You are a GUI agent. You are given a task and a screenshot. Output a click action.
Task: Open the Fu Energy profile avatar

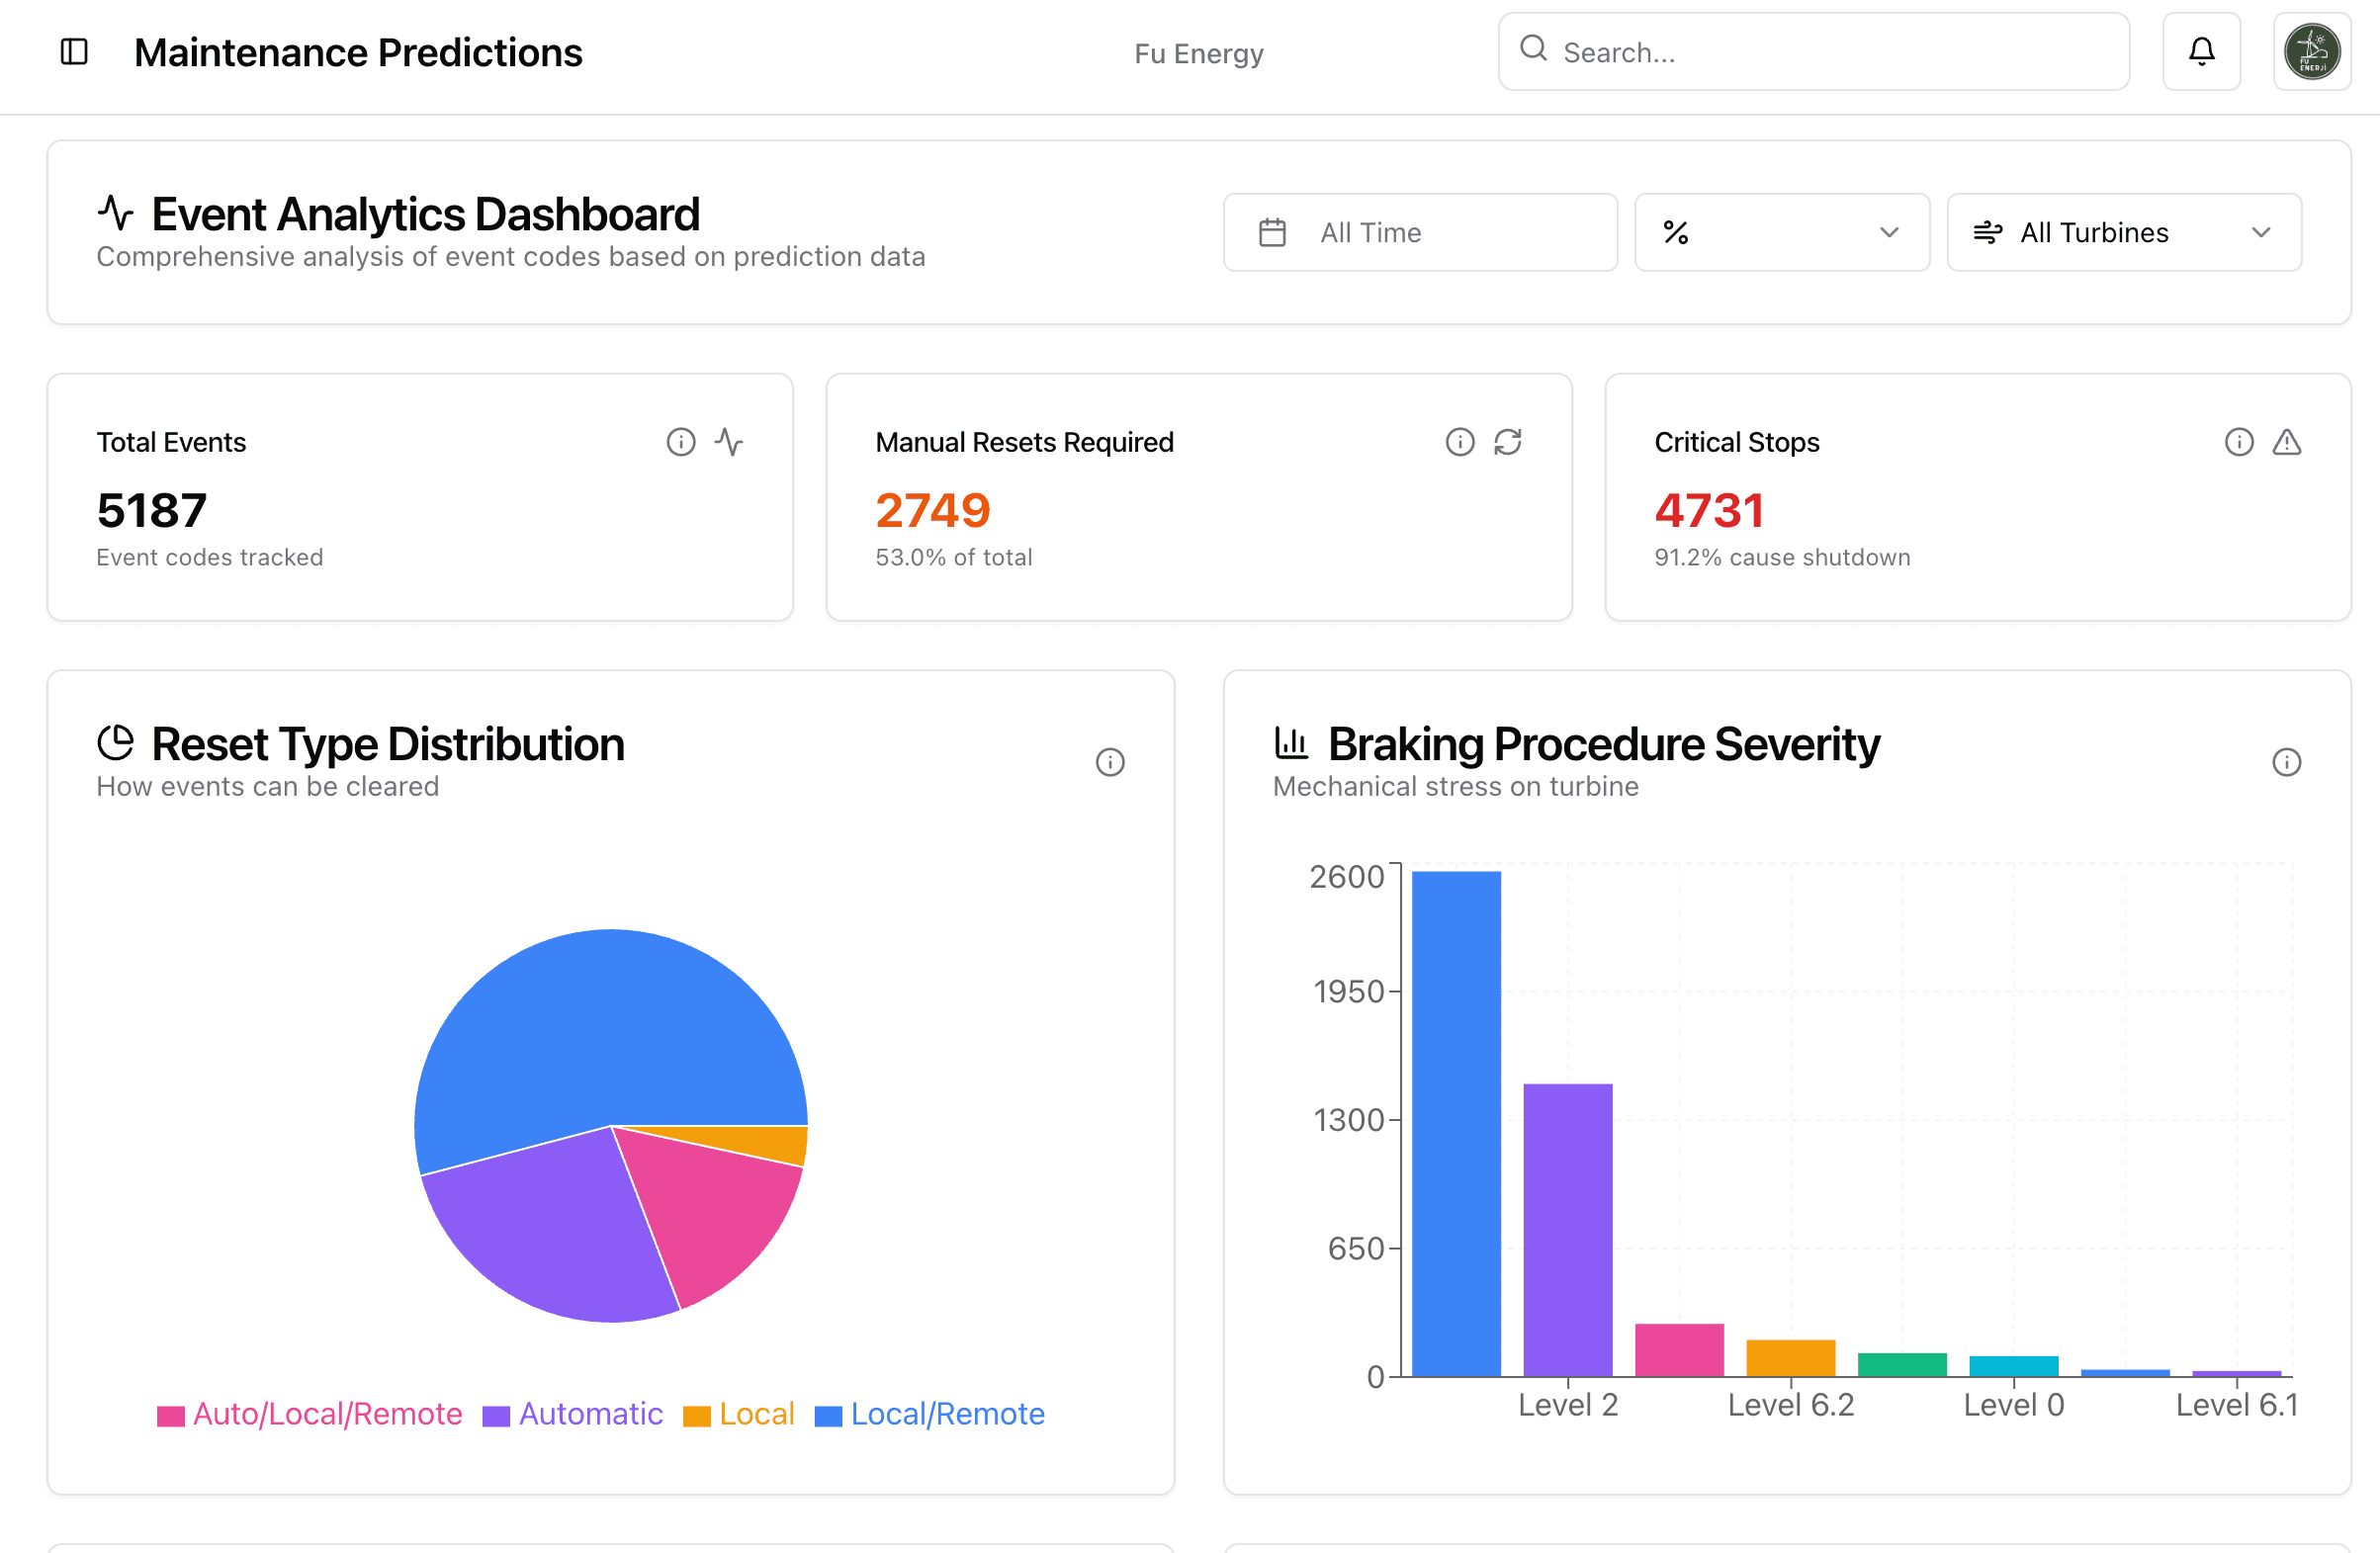pyautogui.click(x=2312, y=52)
